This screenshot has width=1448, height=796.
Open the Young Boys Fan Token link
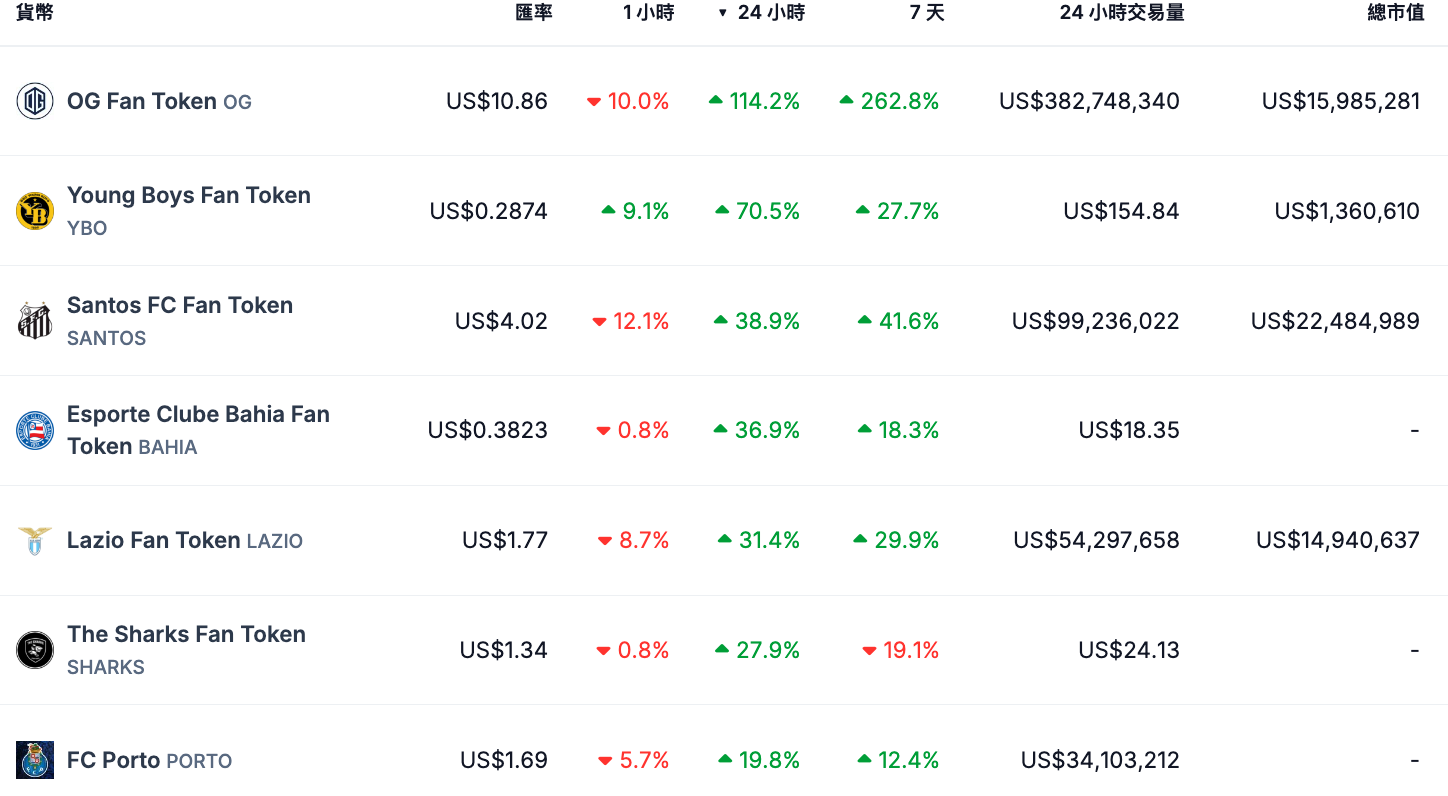[x=189, y=195]
